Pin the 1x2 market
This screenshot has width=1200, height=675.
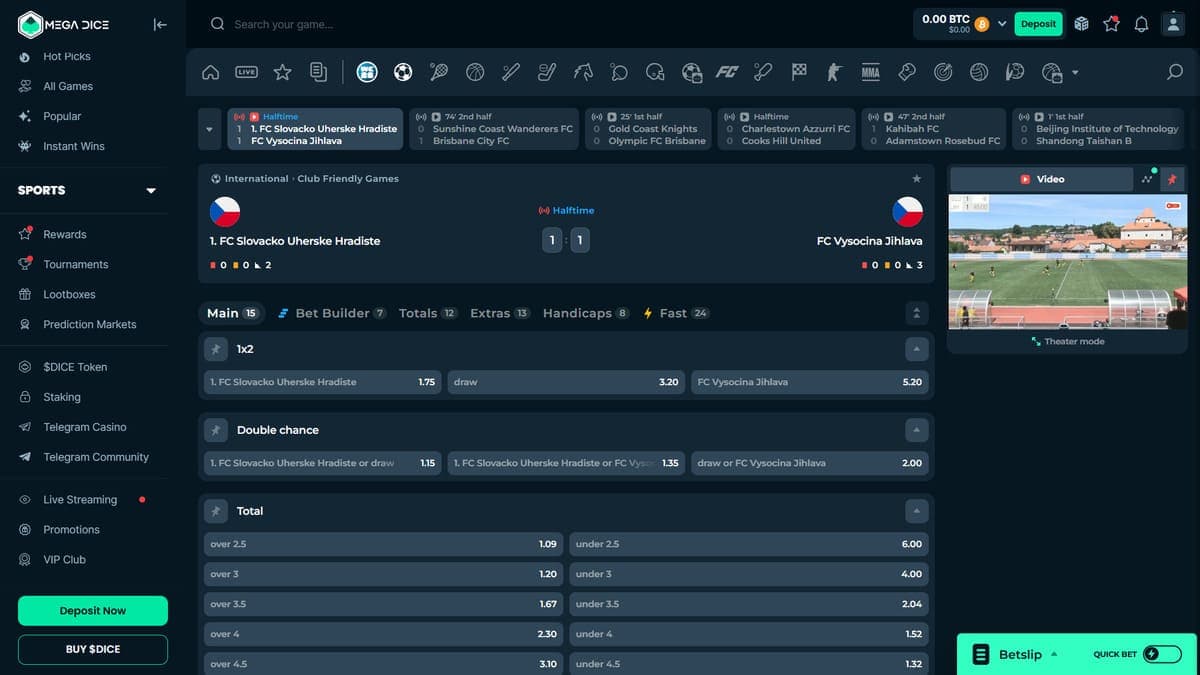click(x=215, y=350)
